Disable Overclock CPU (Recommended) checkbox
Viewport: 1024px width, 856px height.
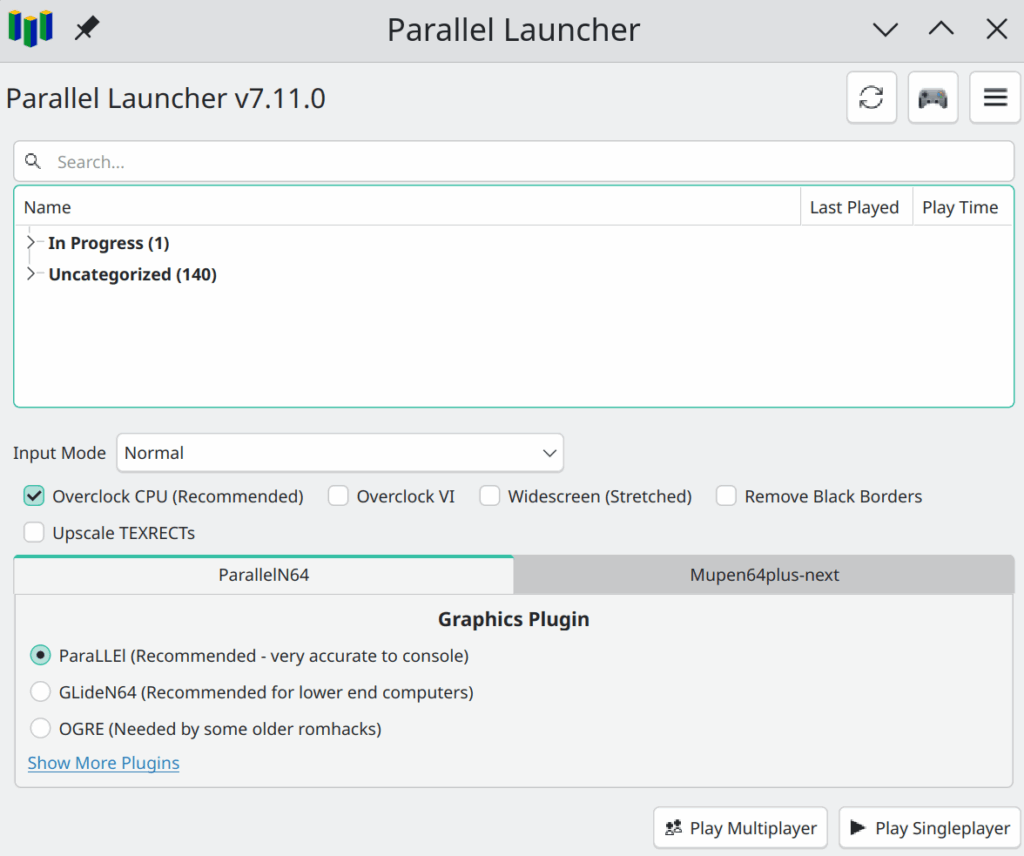point(35,496)
